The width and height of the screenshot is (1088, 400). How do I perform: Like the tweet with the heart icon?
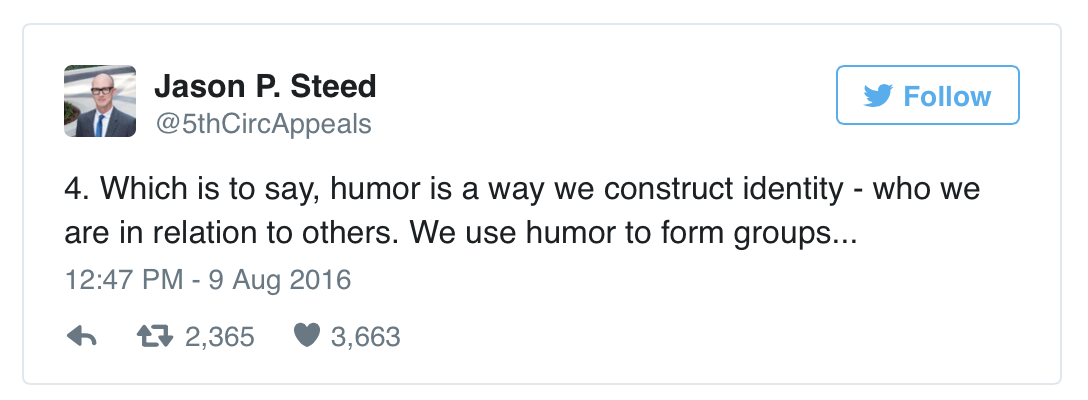pyautogui.click(x=306, y=338)
